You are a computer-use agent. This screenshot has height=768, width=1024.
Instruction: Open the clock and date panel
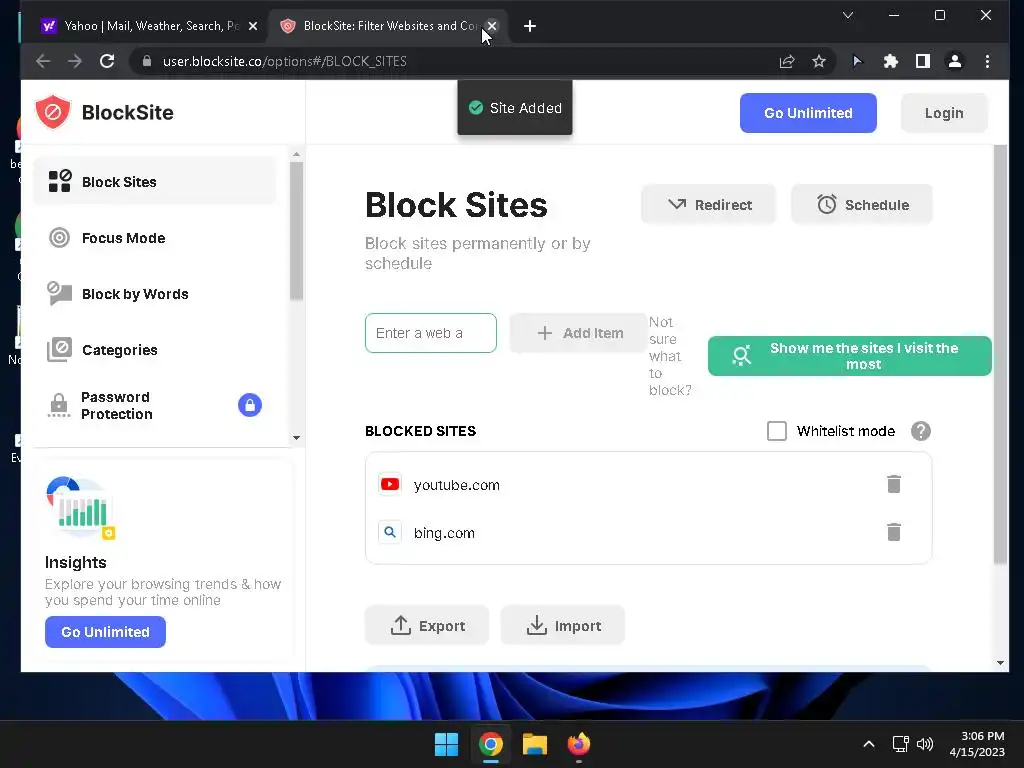tap(977, 744)
